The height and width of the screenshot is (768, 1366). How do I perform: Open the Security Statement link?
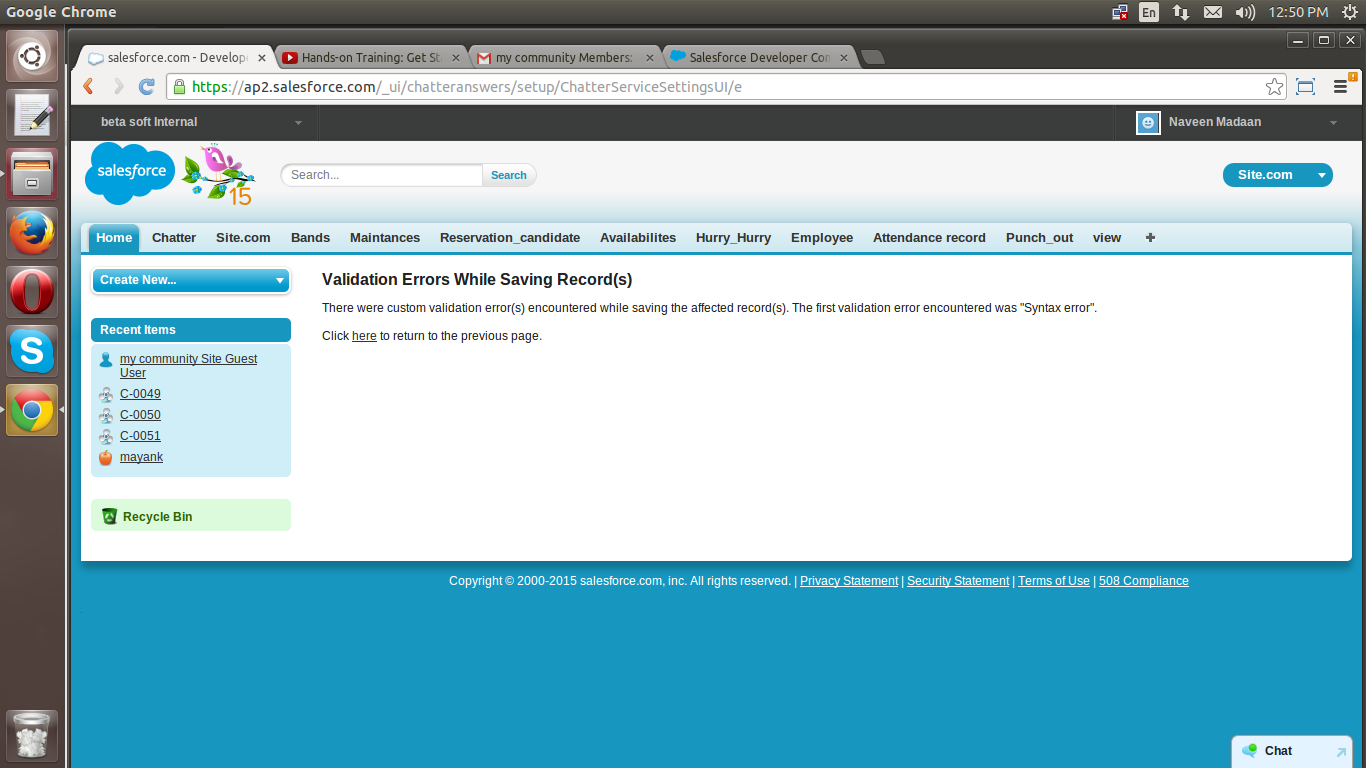958,581
